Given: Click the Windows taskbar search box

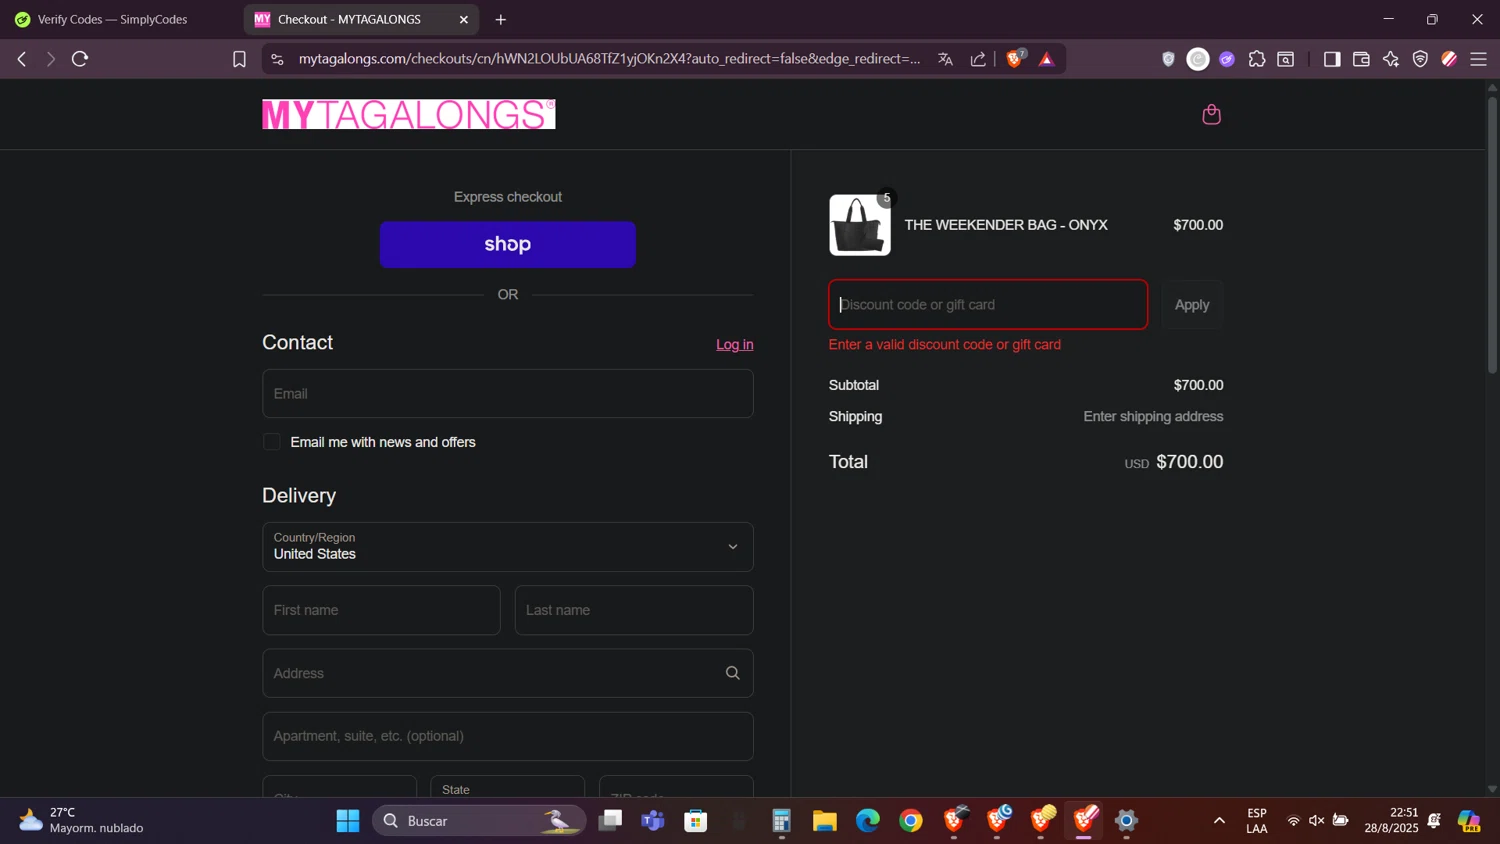Looking at the screenshot, I should coord(479,821).
